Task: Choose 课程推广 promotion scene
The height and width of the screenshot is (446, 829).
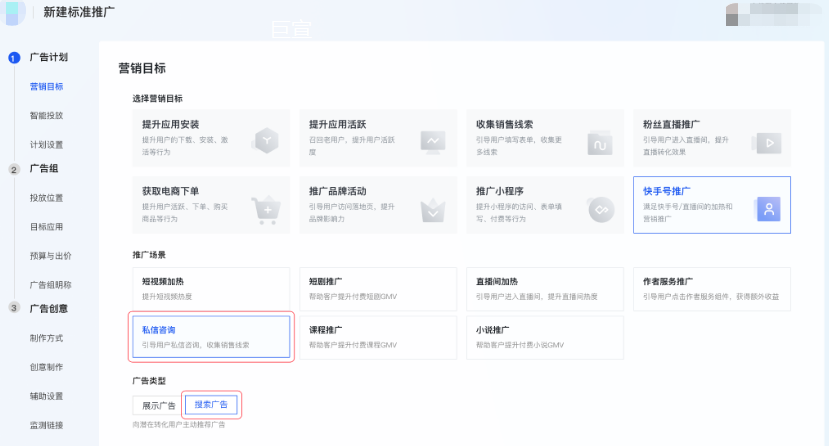Action: (378, 337)
